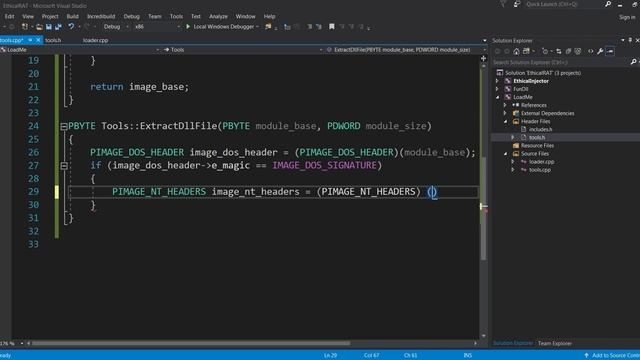
Task: Click the Find in Files icon
Action: point(268,27)
